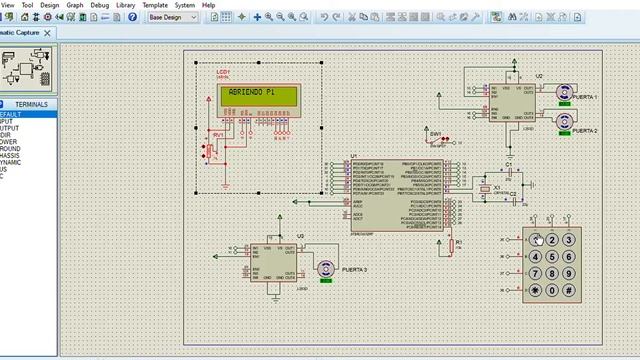Image resolution: width=640 pixels, height=360 pixels.
Task: Click the Exit to Parent Sheet icon
Action: tap(562, 17)
